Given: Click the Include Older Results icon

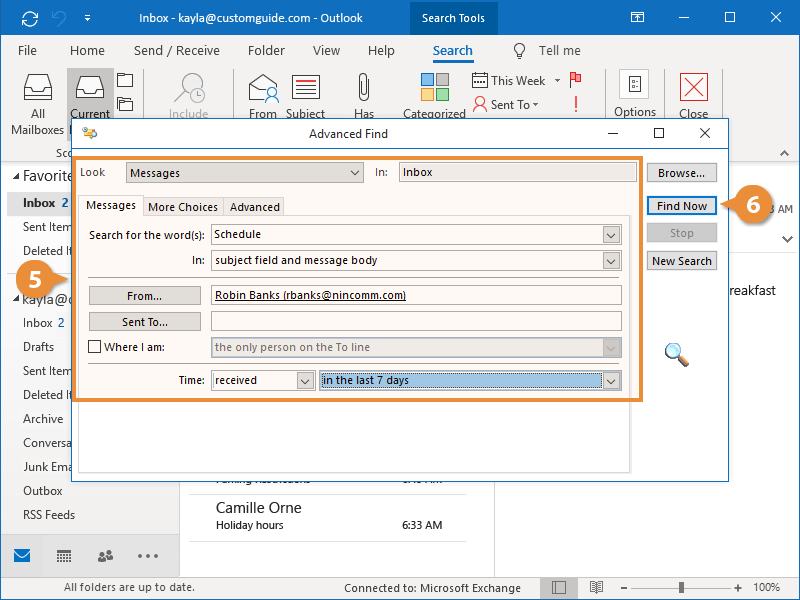Looking at the screenshot, I should coord(189,88).
